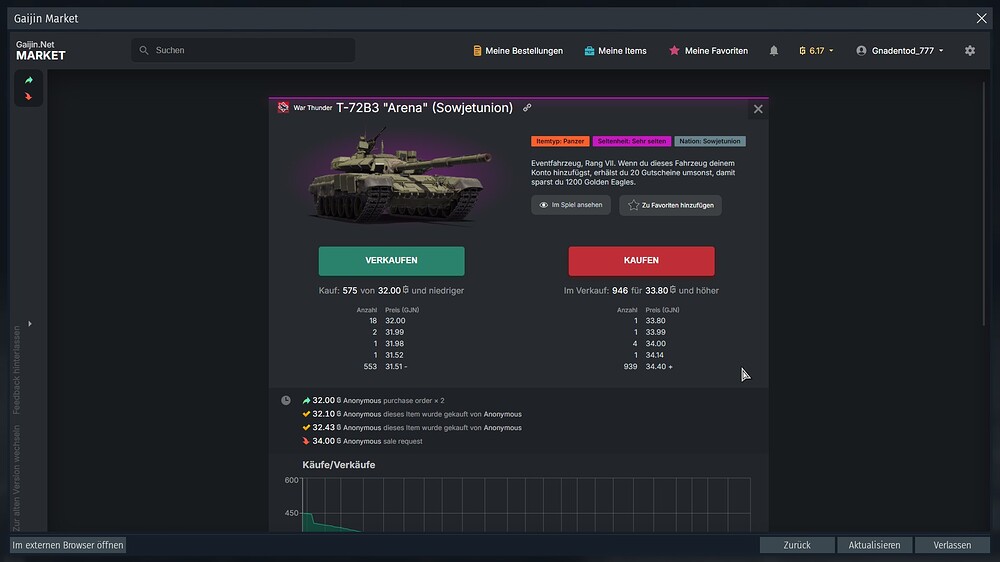
Task: Expand the Gnadentod_777 account menu
Action: click(899, 51)
